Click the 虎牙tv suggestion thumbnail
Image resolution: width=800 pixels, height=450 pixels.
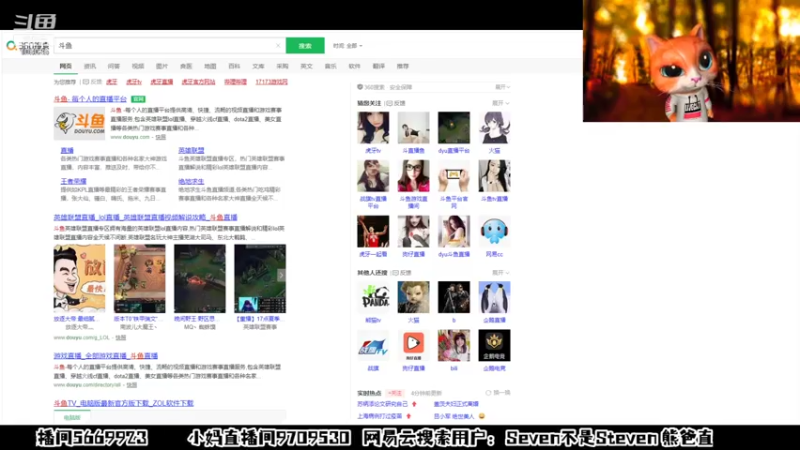pyautogui.click(x=373, y=128)
